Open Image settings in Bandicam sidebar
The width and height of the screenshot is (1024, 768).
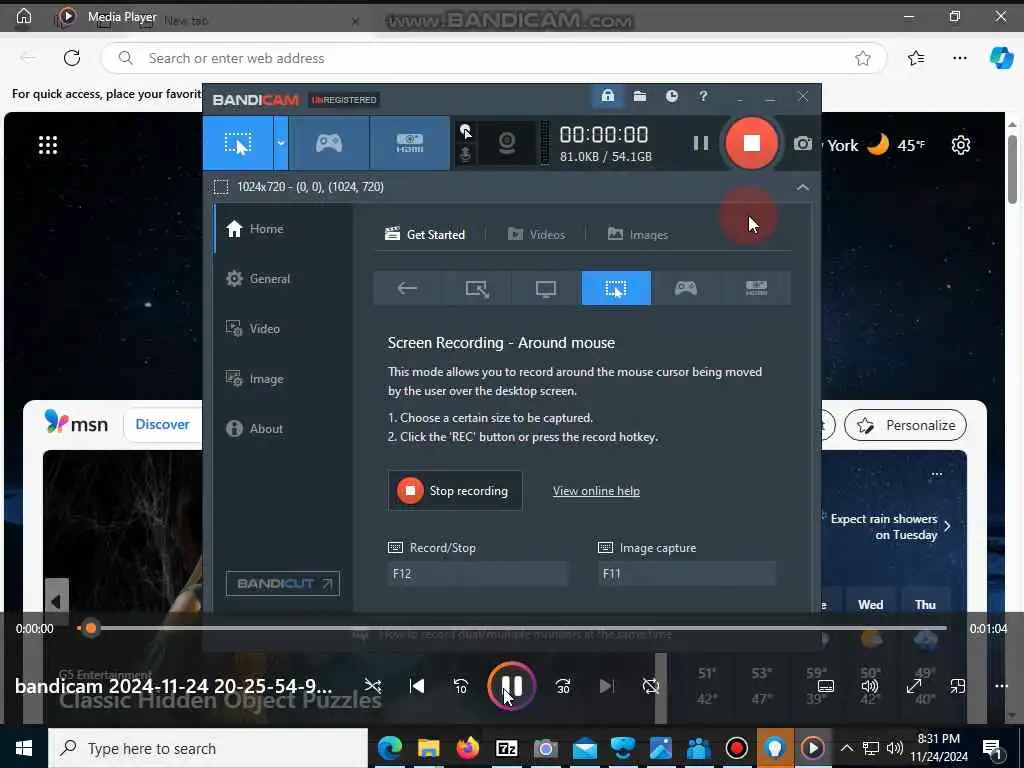(254, 379)
